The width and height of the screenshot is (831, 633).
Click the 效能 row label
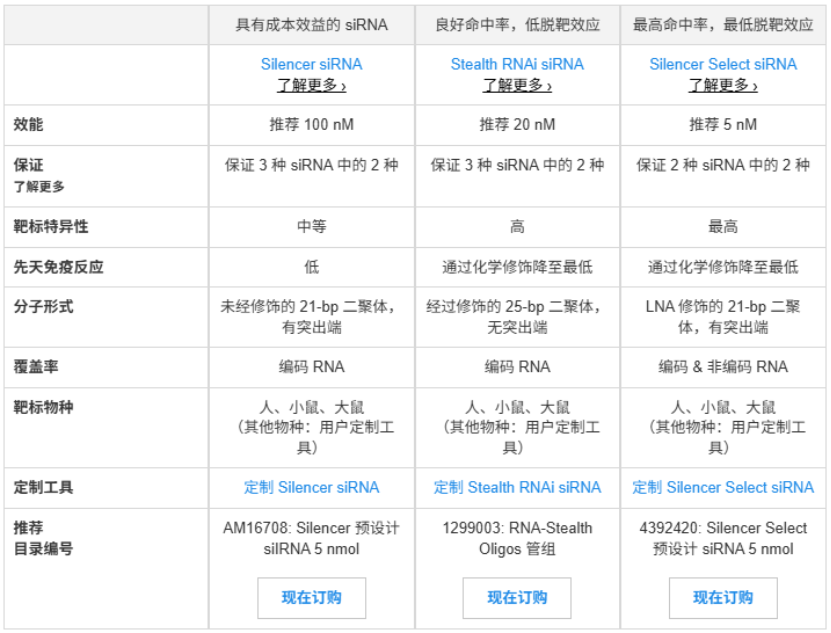tap(30, 125)
